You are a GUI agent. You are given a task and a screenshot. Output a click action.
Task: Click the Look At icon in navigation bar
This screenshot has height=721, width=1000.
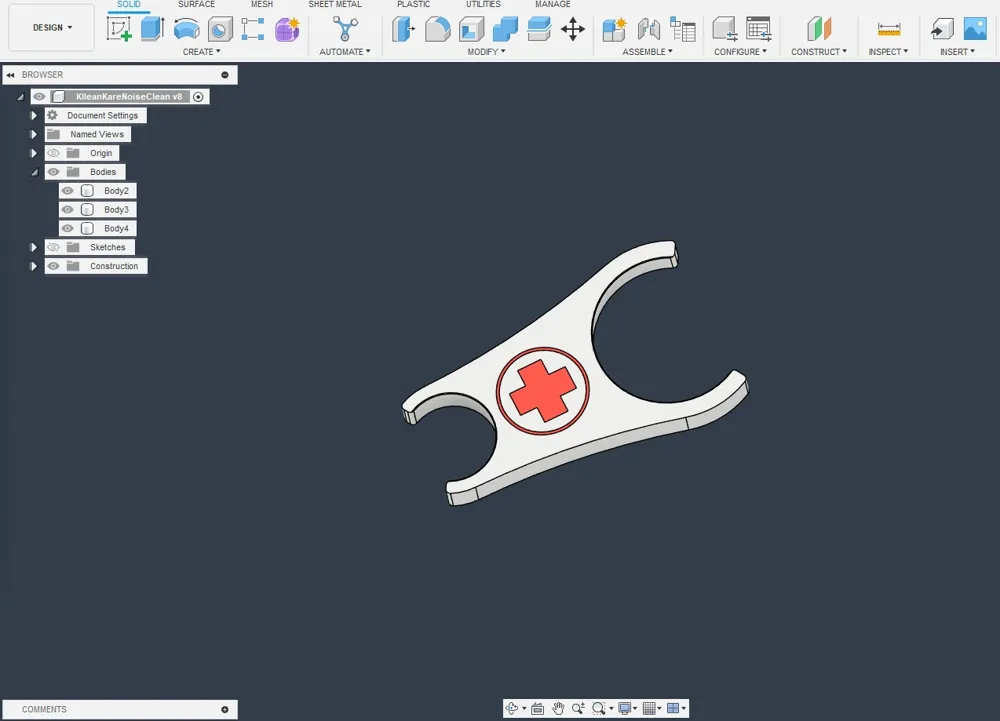(x=538, y=708)
